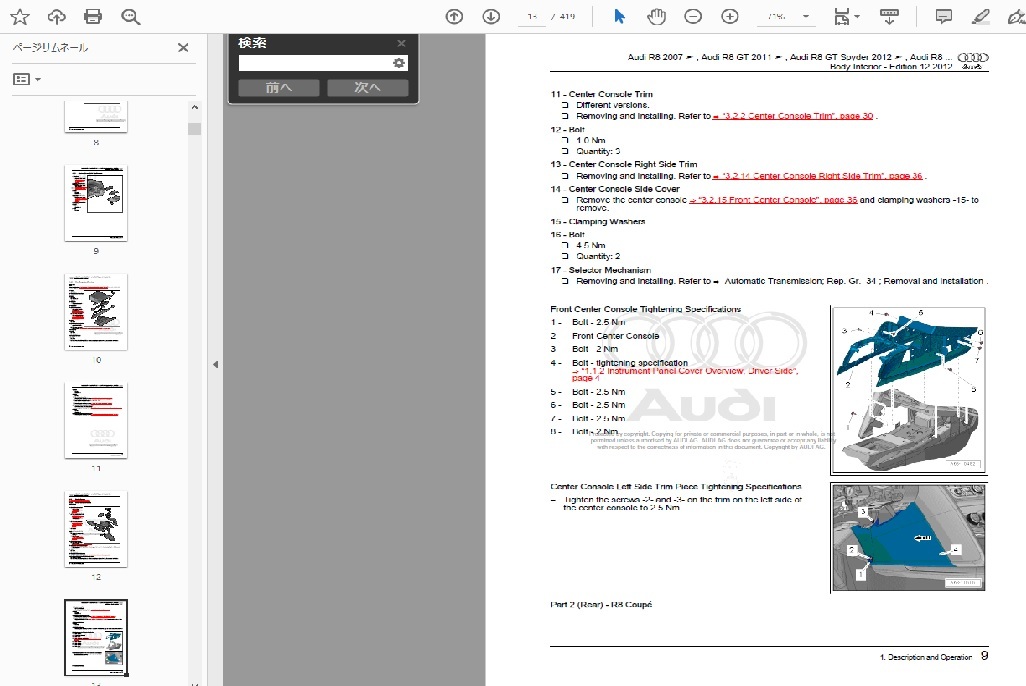
Task: Choose the hand pan tool
Action: coord(656,16)
